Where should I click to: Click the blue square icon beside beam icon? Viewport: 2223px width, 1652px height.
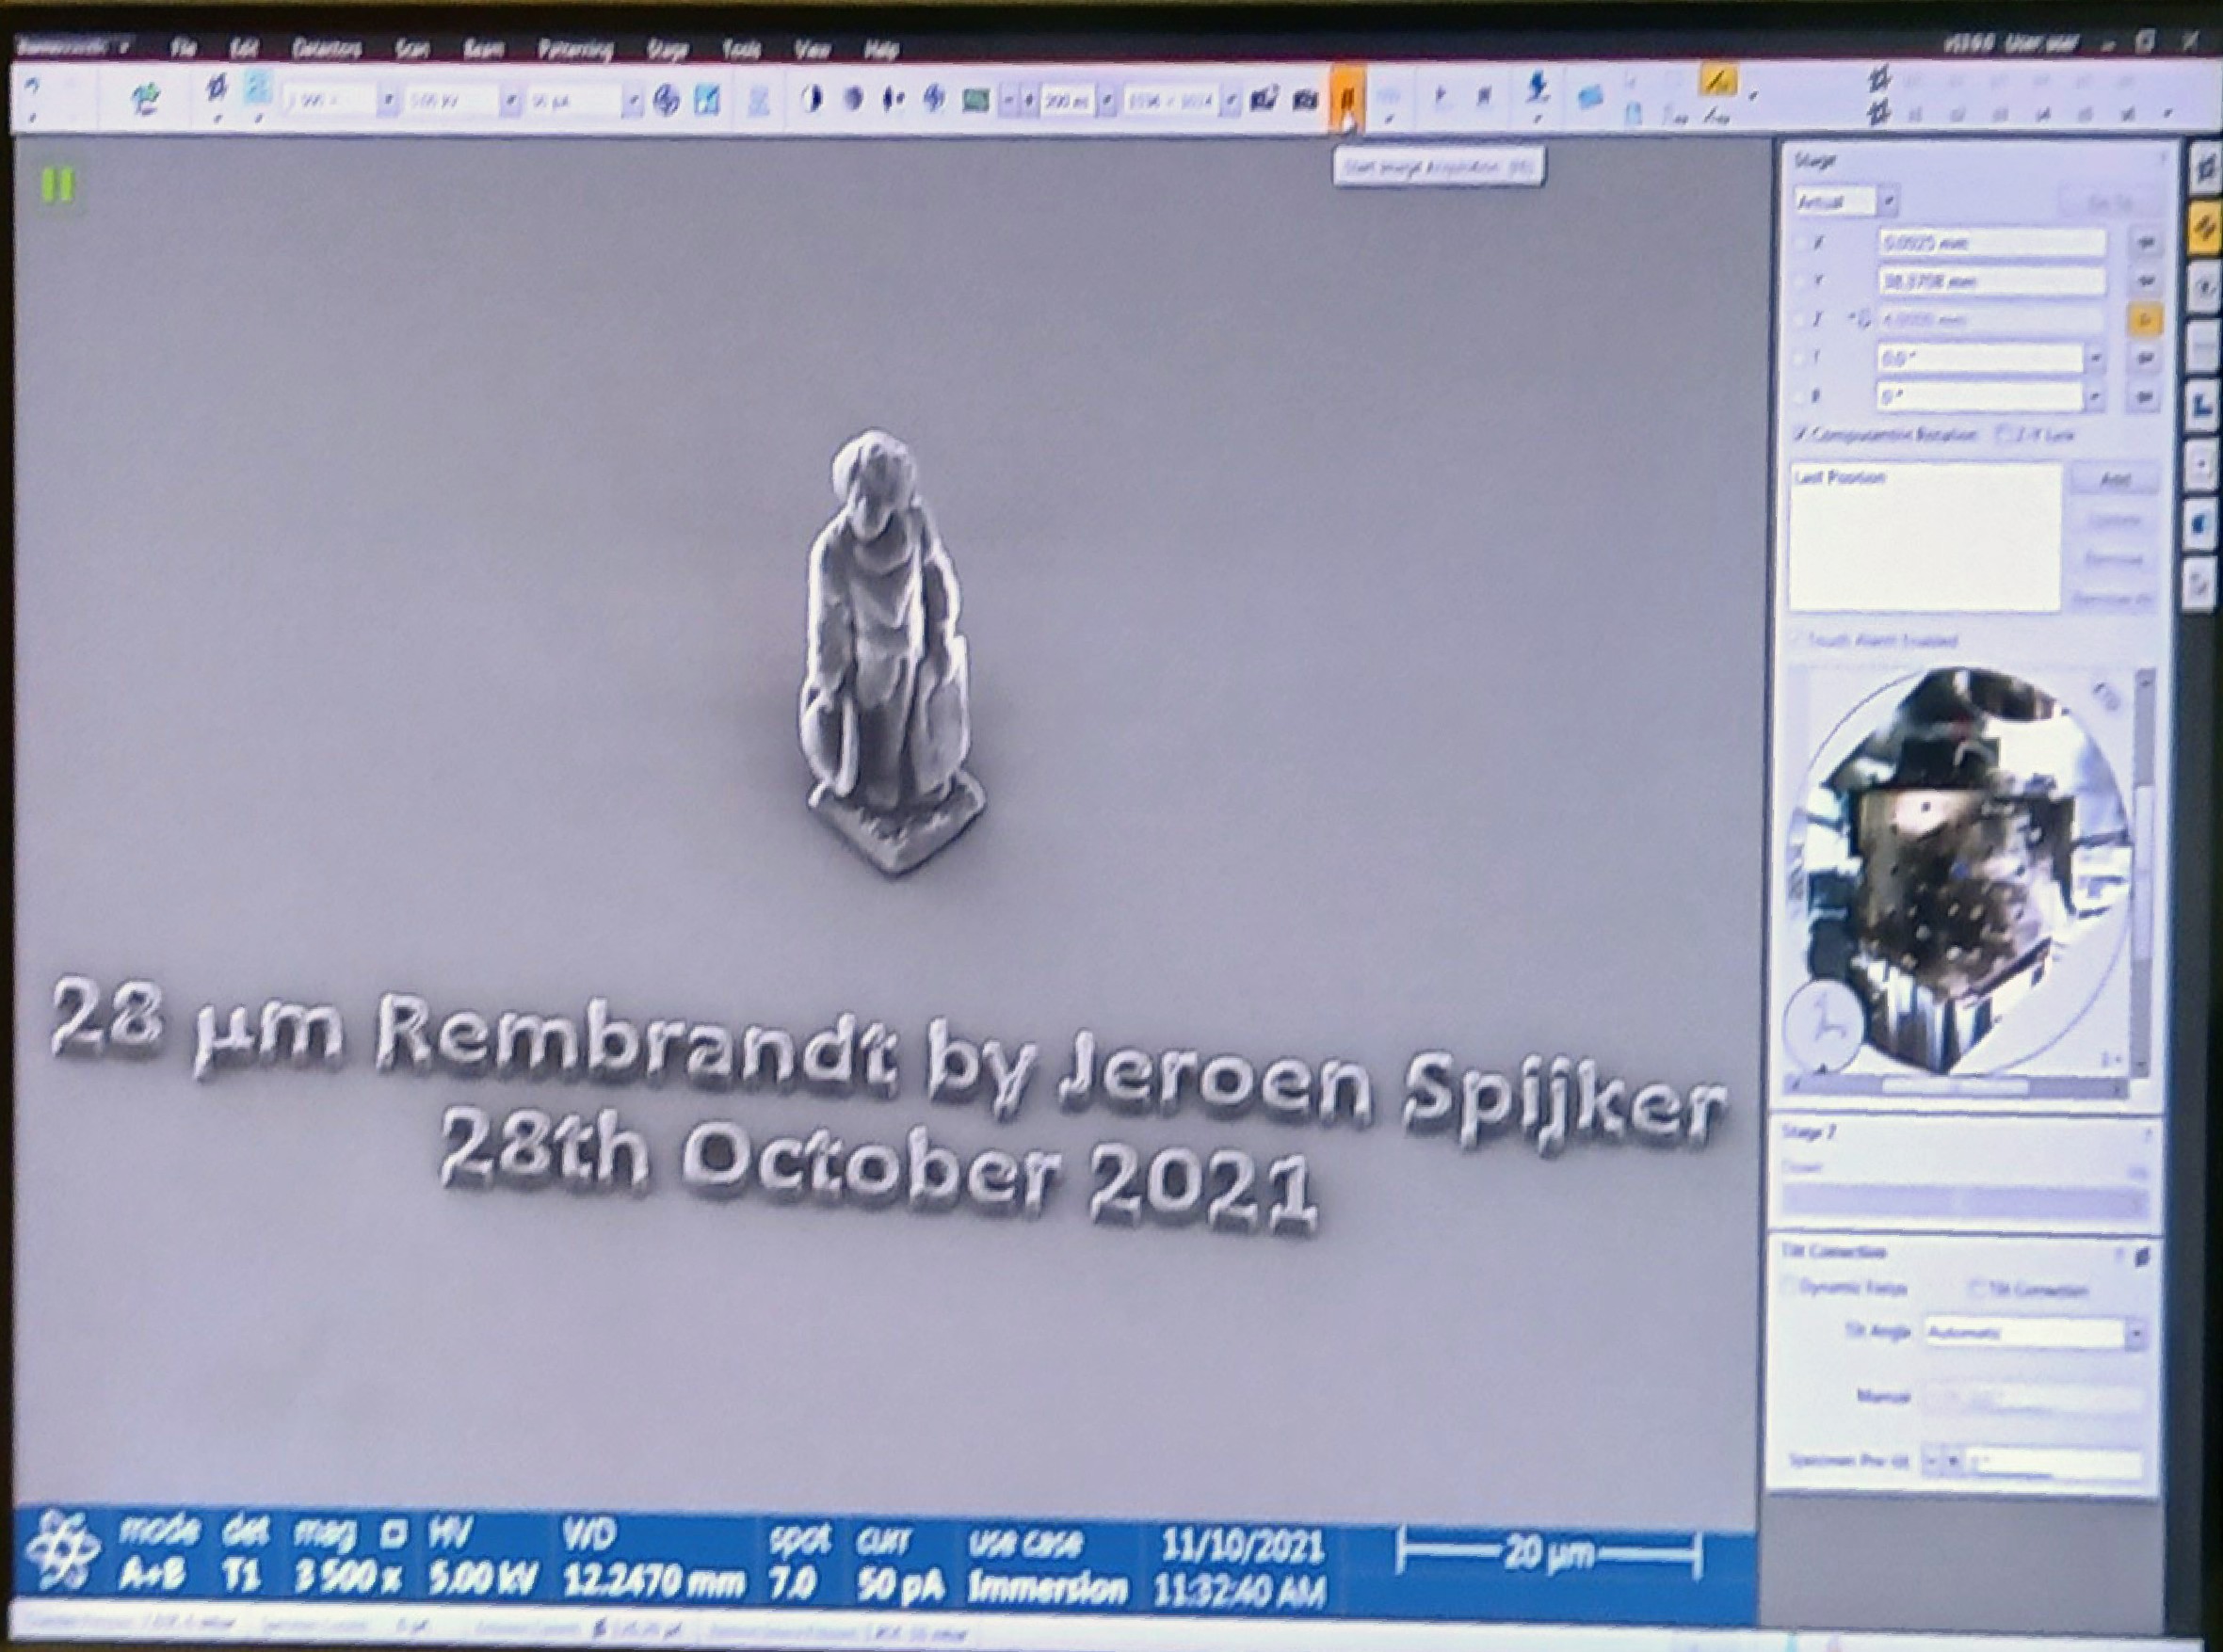point(707,99)
